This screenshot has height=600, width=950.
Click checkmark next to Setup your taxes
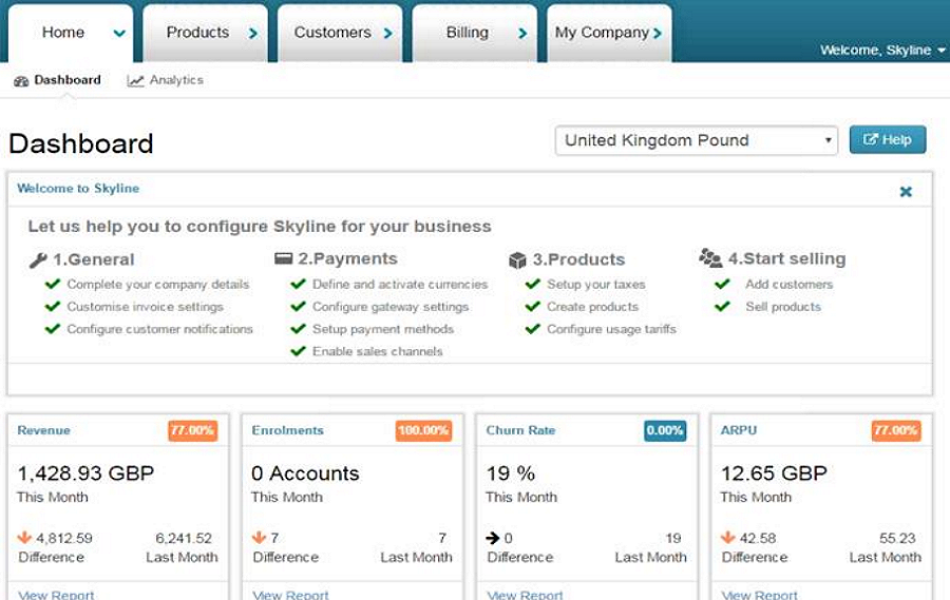(533, 284)
